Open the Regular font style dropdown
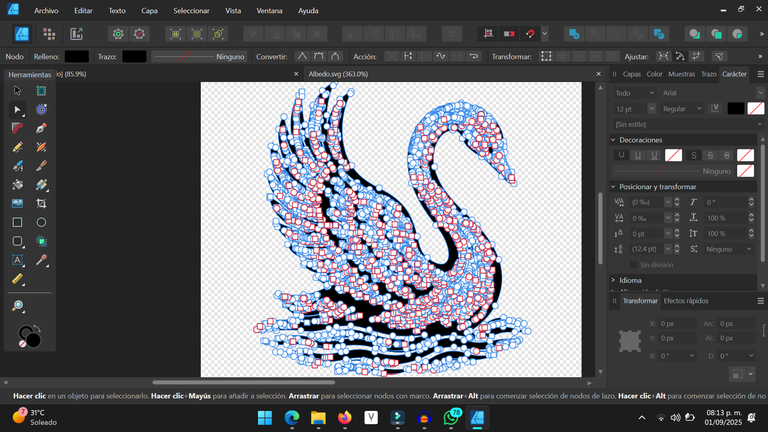The image size is (768, 432). 682,109
